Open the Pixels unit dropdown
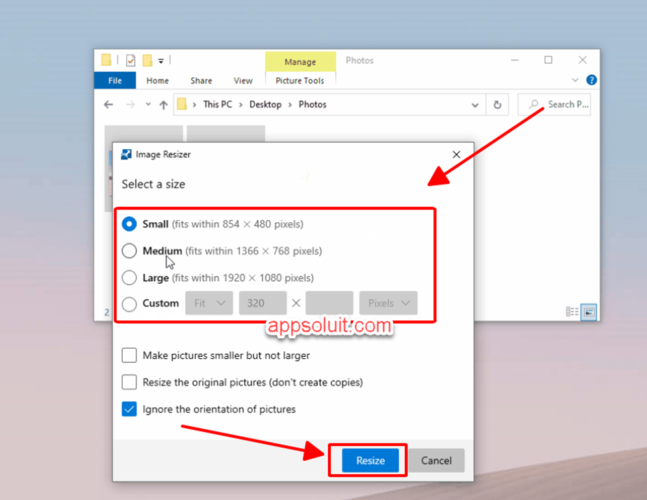This screenshot has width=647, height=500. click(x=388, y=303)
